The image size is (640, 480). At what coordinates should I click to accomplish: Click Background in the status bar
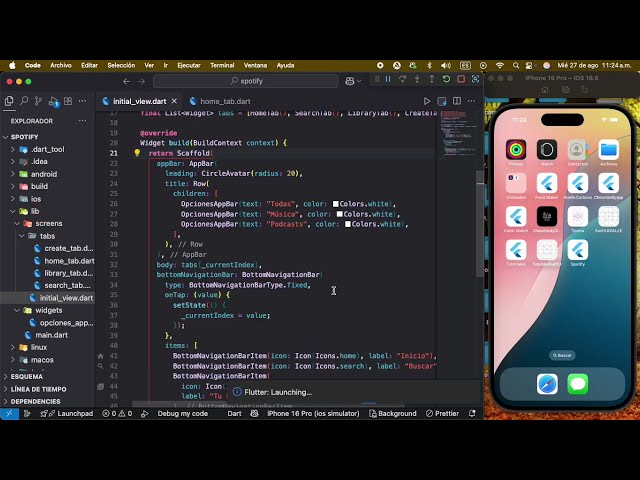coord(393,413)
